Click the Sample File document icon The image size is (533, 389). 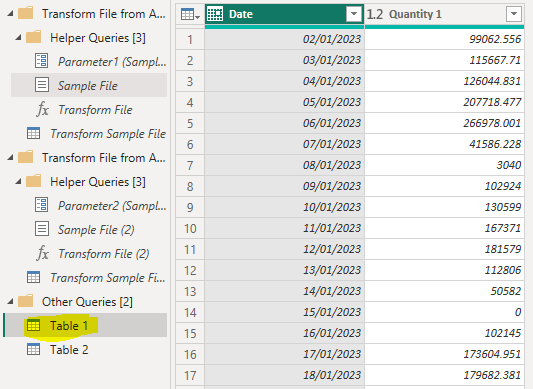click(x=41, y=85)
